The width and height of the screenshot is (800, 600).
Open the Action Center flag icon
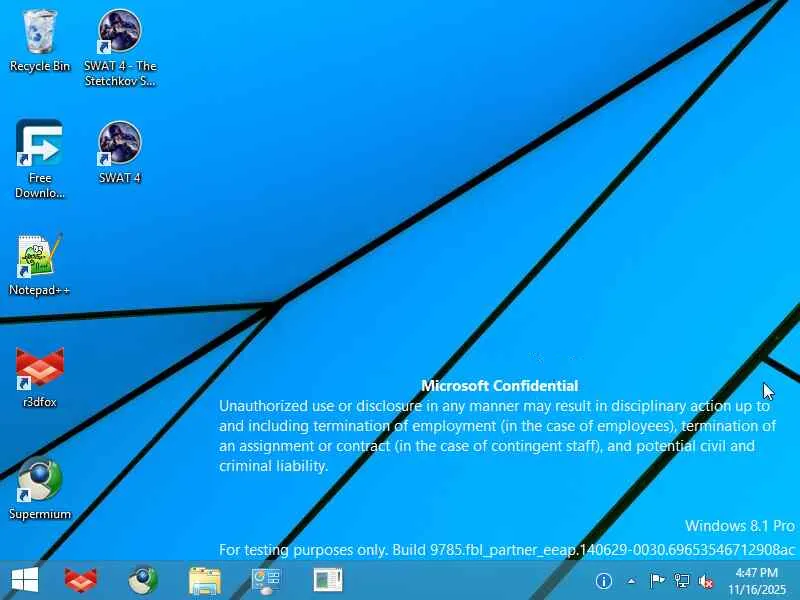(x=657, y=581)
